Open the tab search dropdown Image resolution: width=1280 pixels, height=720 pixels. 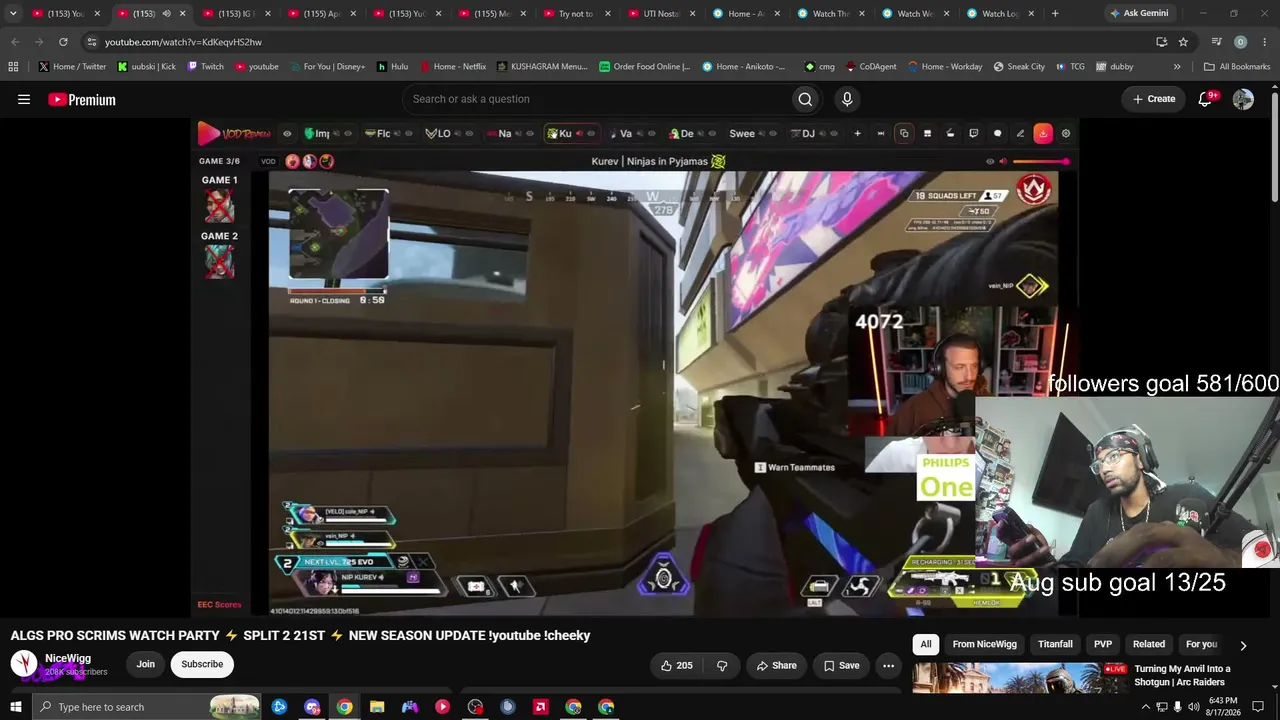coord(13,14)
